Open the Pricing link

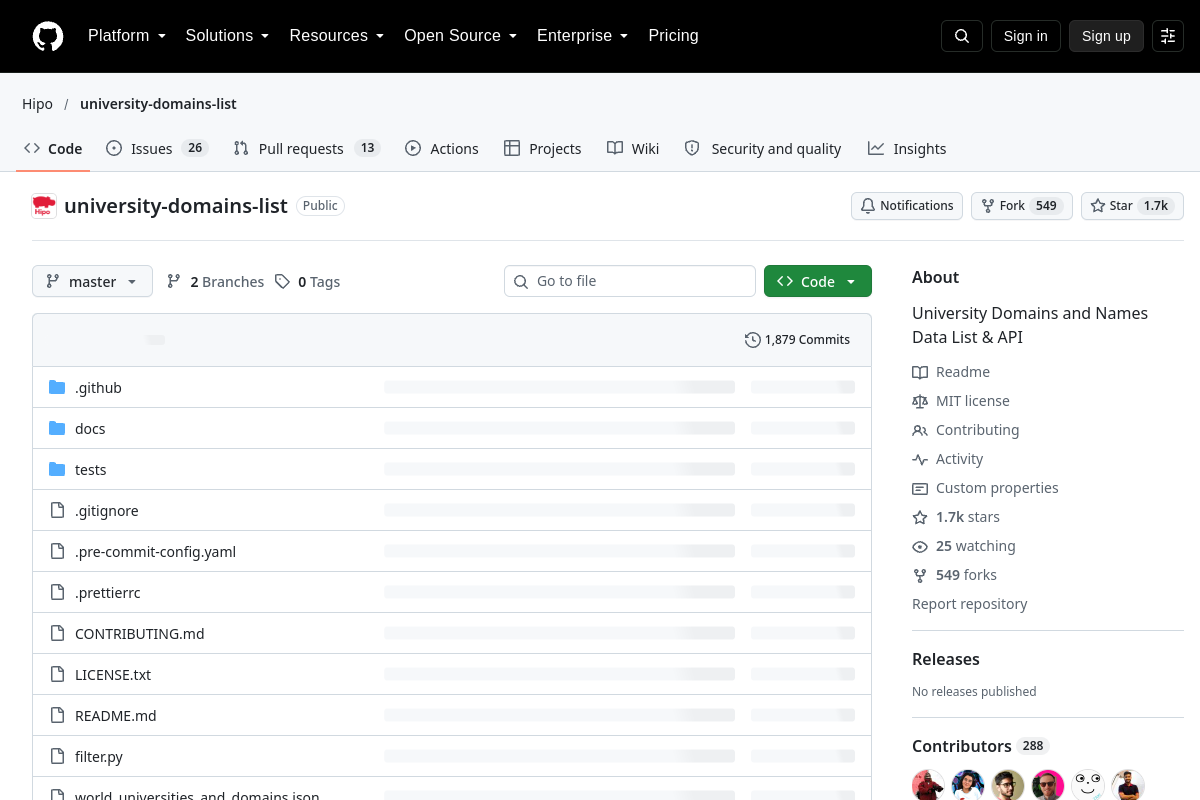pyautogui.click(x=674, y=36)
